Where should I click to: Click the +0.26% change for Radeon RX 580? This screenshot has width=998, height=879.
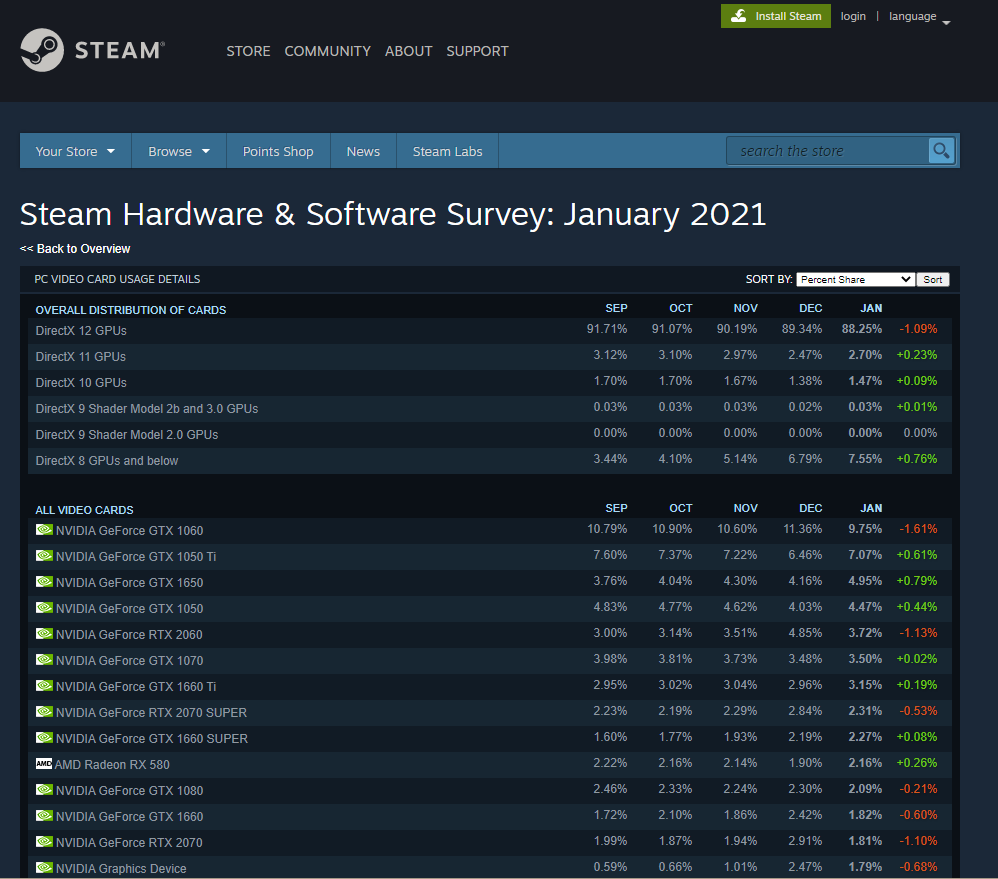tap(917, 763)
